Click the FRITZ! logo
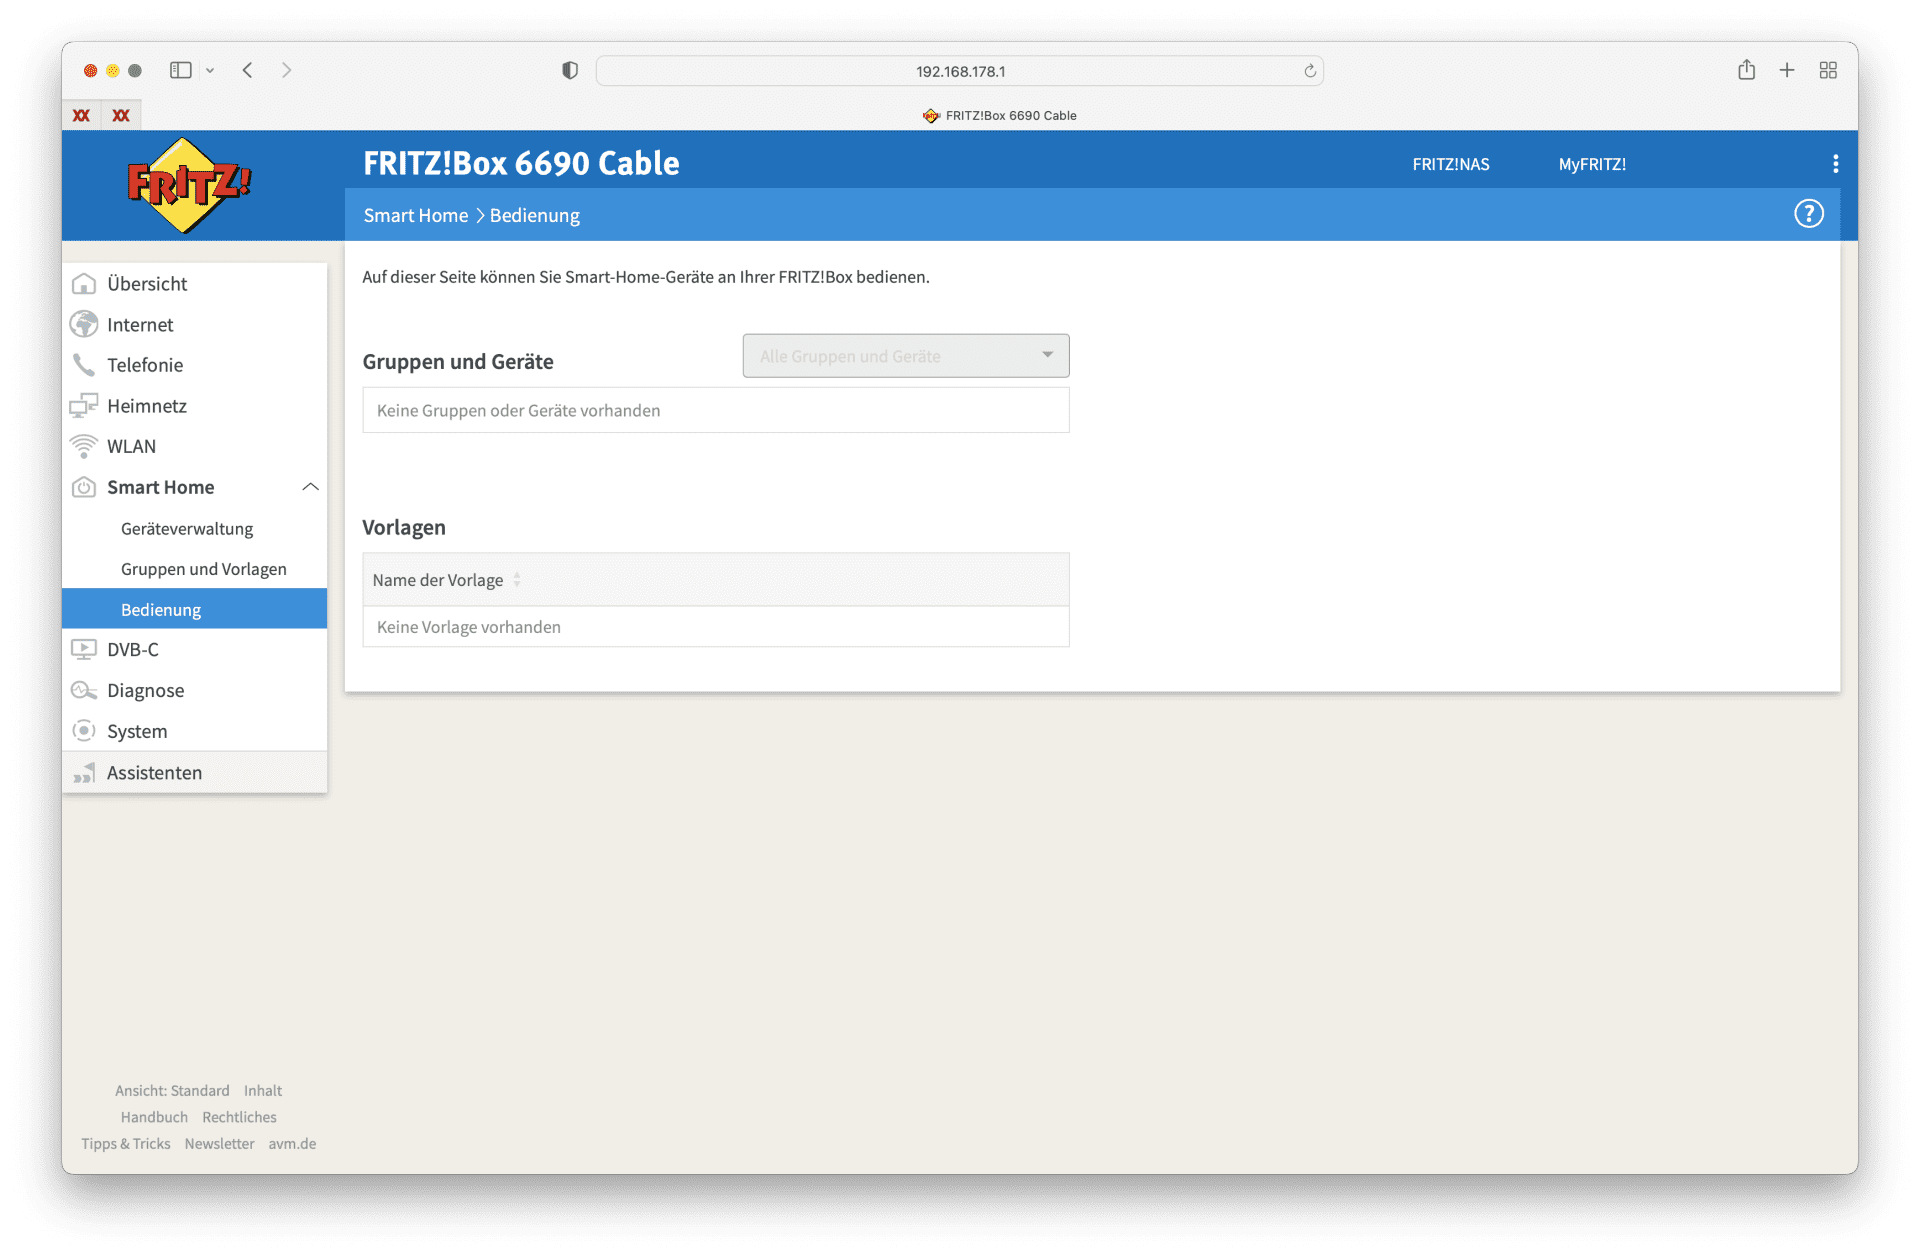 (188, 185)
